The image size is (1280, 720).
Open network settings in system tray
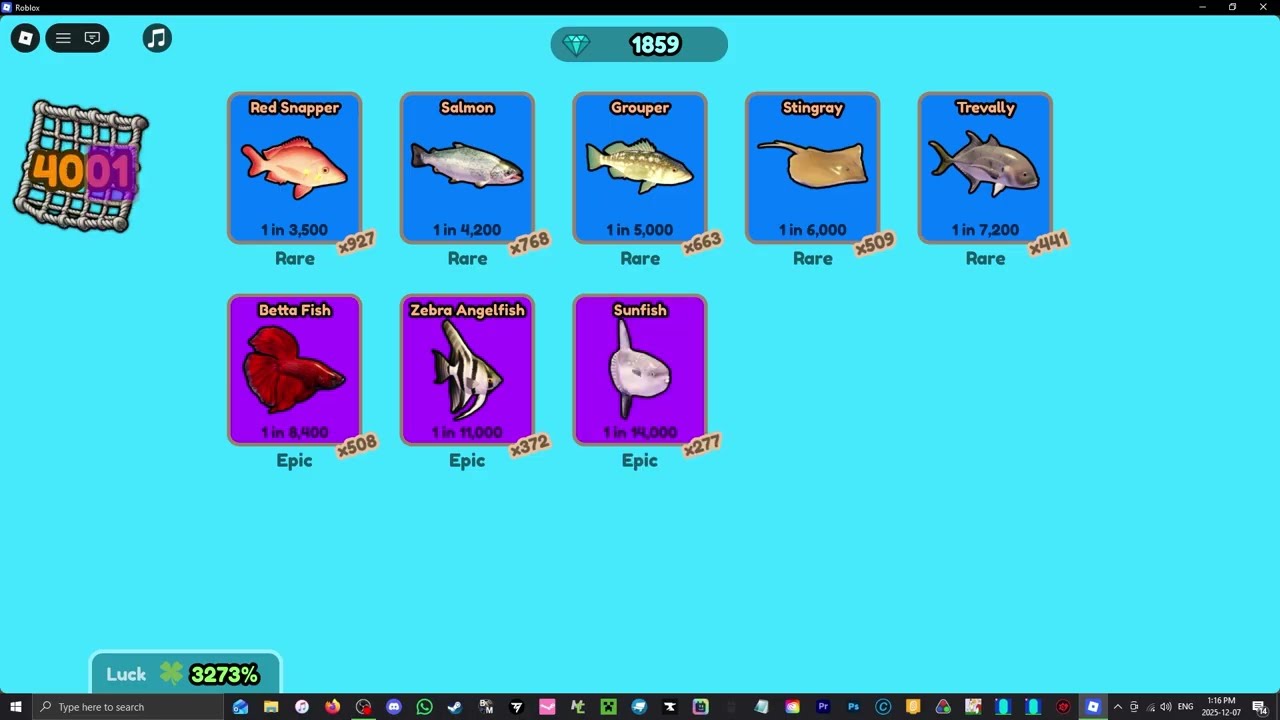(x=1150, y=707)
